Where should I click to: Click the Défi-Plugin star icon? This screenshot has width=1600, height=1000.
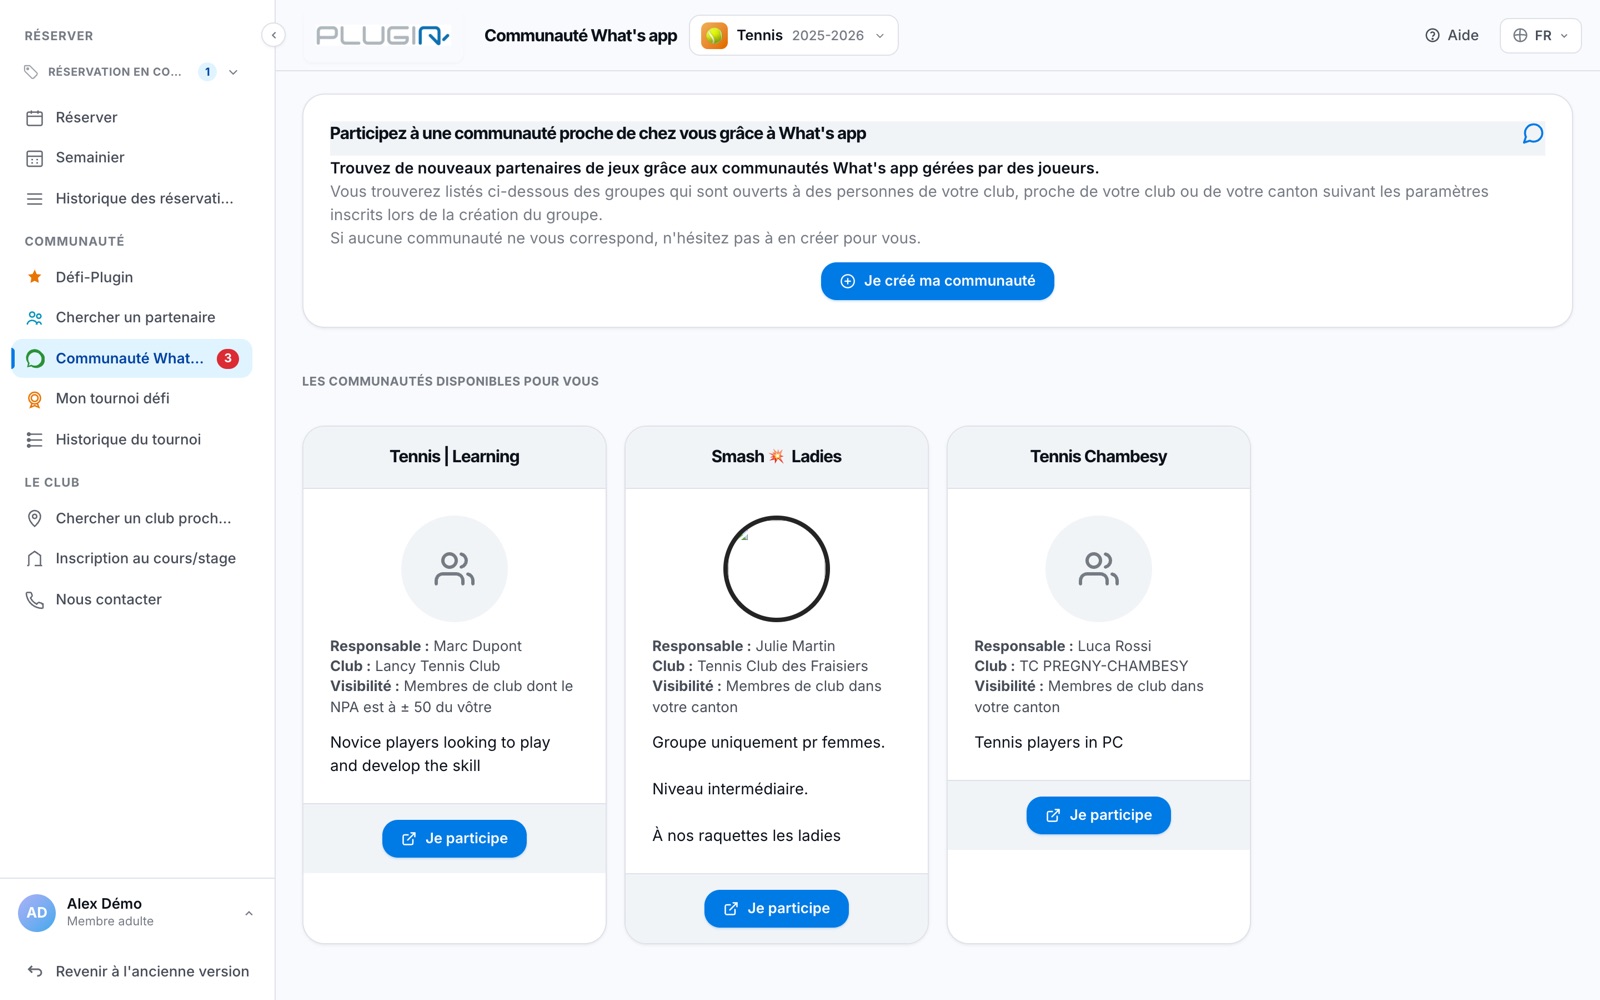click(x=35, y=277)
